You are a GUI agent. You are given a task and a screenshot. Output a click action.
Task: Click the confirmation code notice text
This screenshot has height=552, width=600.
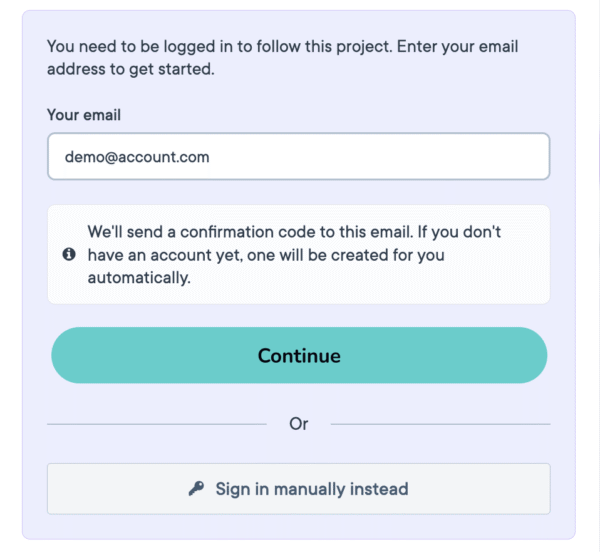point(294,254)
